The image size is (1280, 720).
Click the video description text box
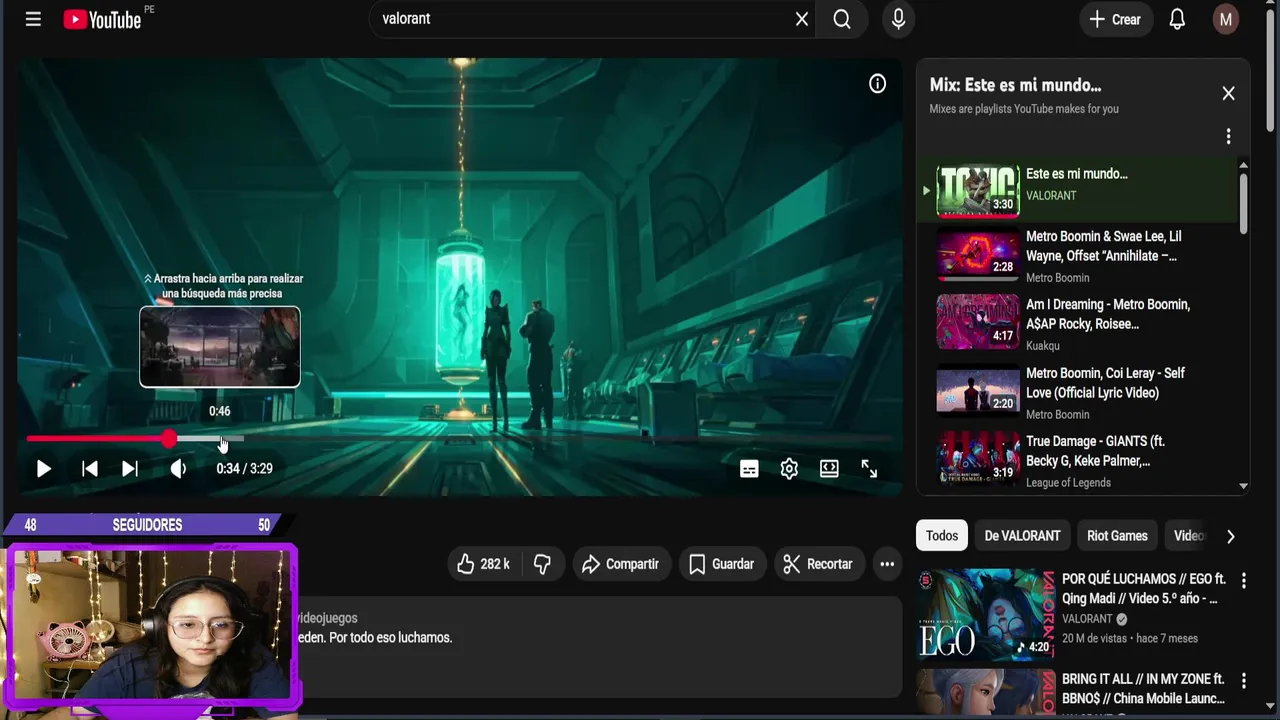point(600,648)
